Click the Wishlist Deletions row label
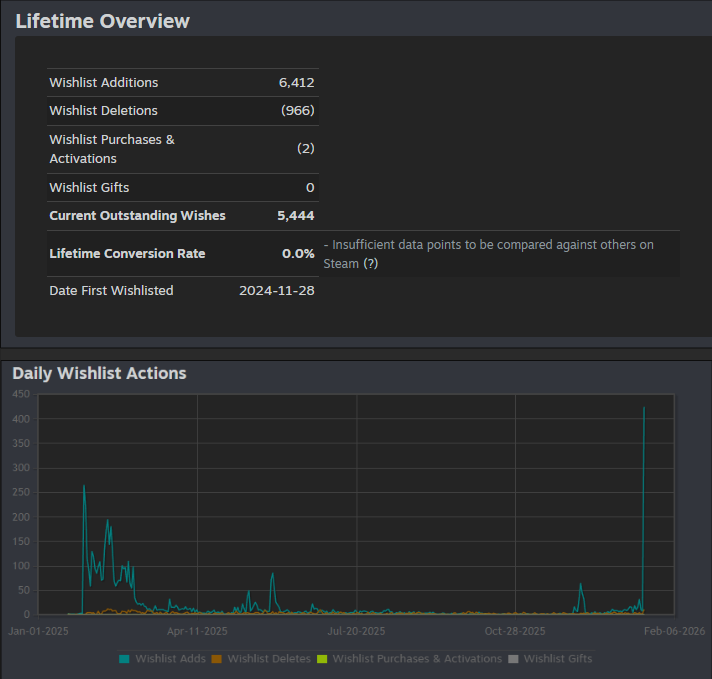This screenshot has height=679, width=712. click(x=104, y=111)
